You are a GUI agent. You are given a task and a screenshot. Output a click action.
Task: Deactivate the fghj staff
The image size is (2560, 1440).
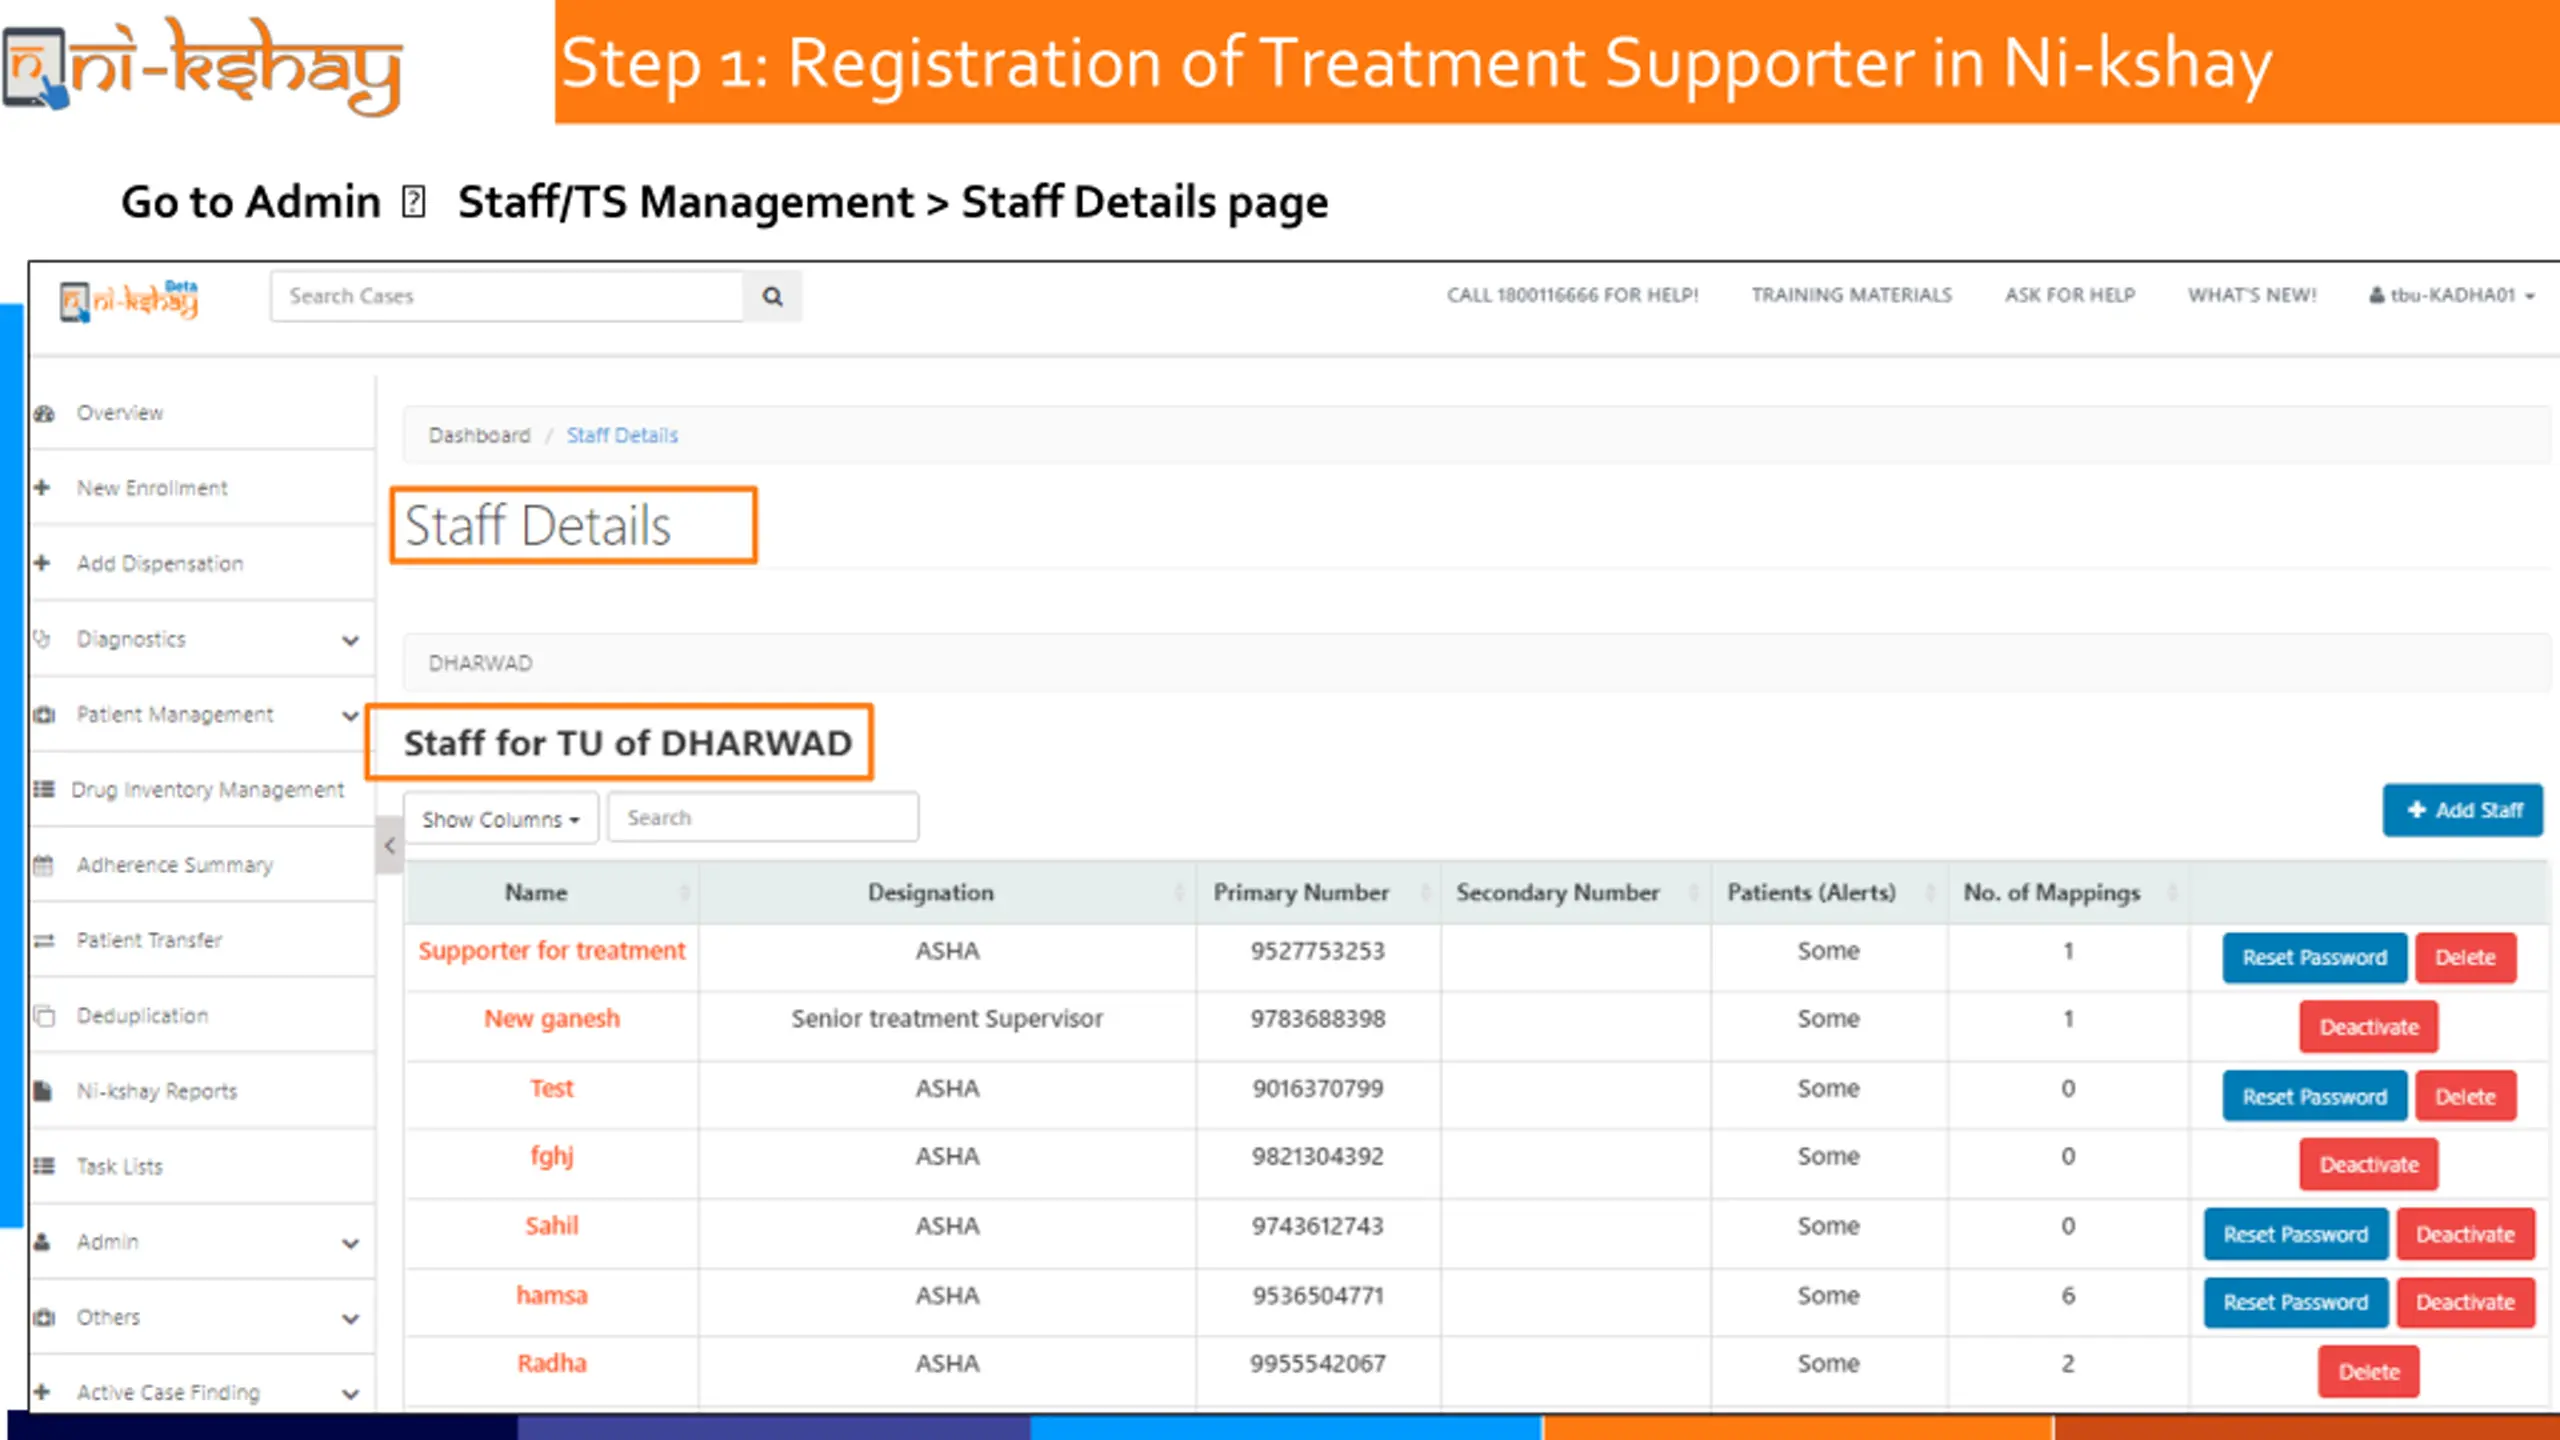(2368, 1164)
